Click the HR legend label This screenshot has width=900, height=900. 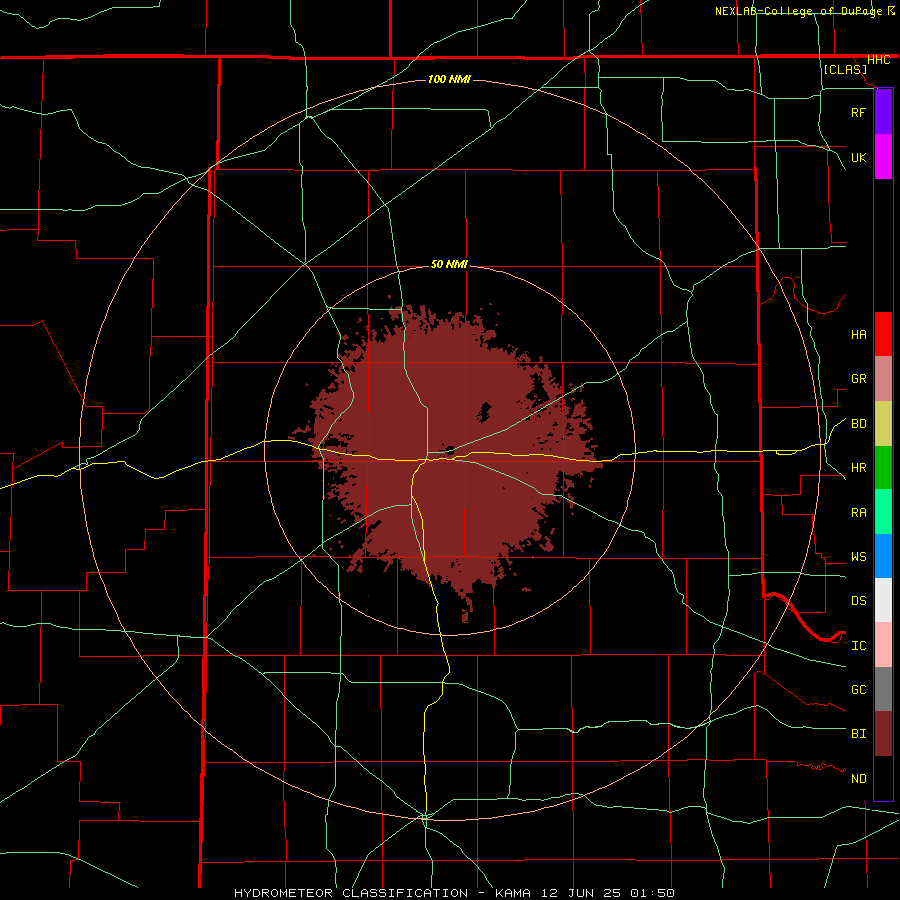pyautogui.click(x=858, y=468)
